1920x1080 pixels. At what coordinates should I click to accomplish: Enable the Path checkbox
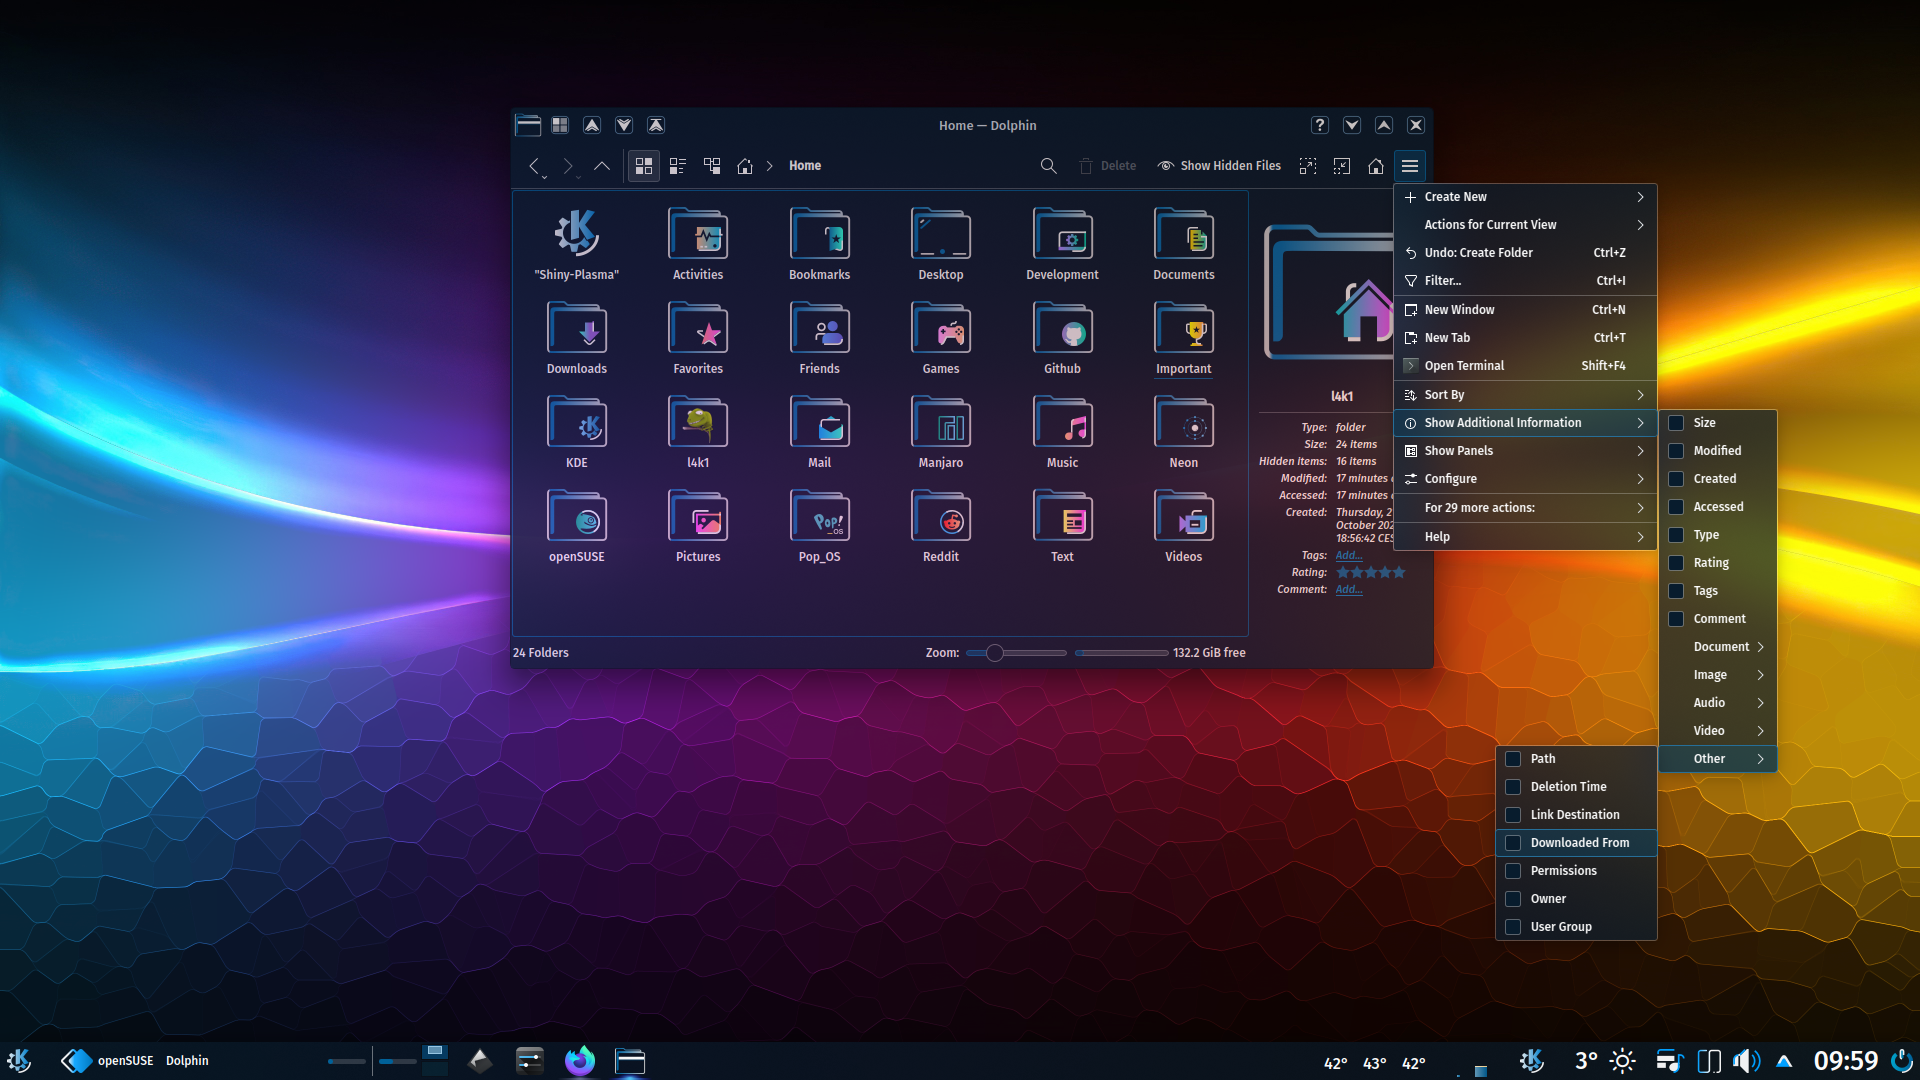pos(1513,759)
